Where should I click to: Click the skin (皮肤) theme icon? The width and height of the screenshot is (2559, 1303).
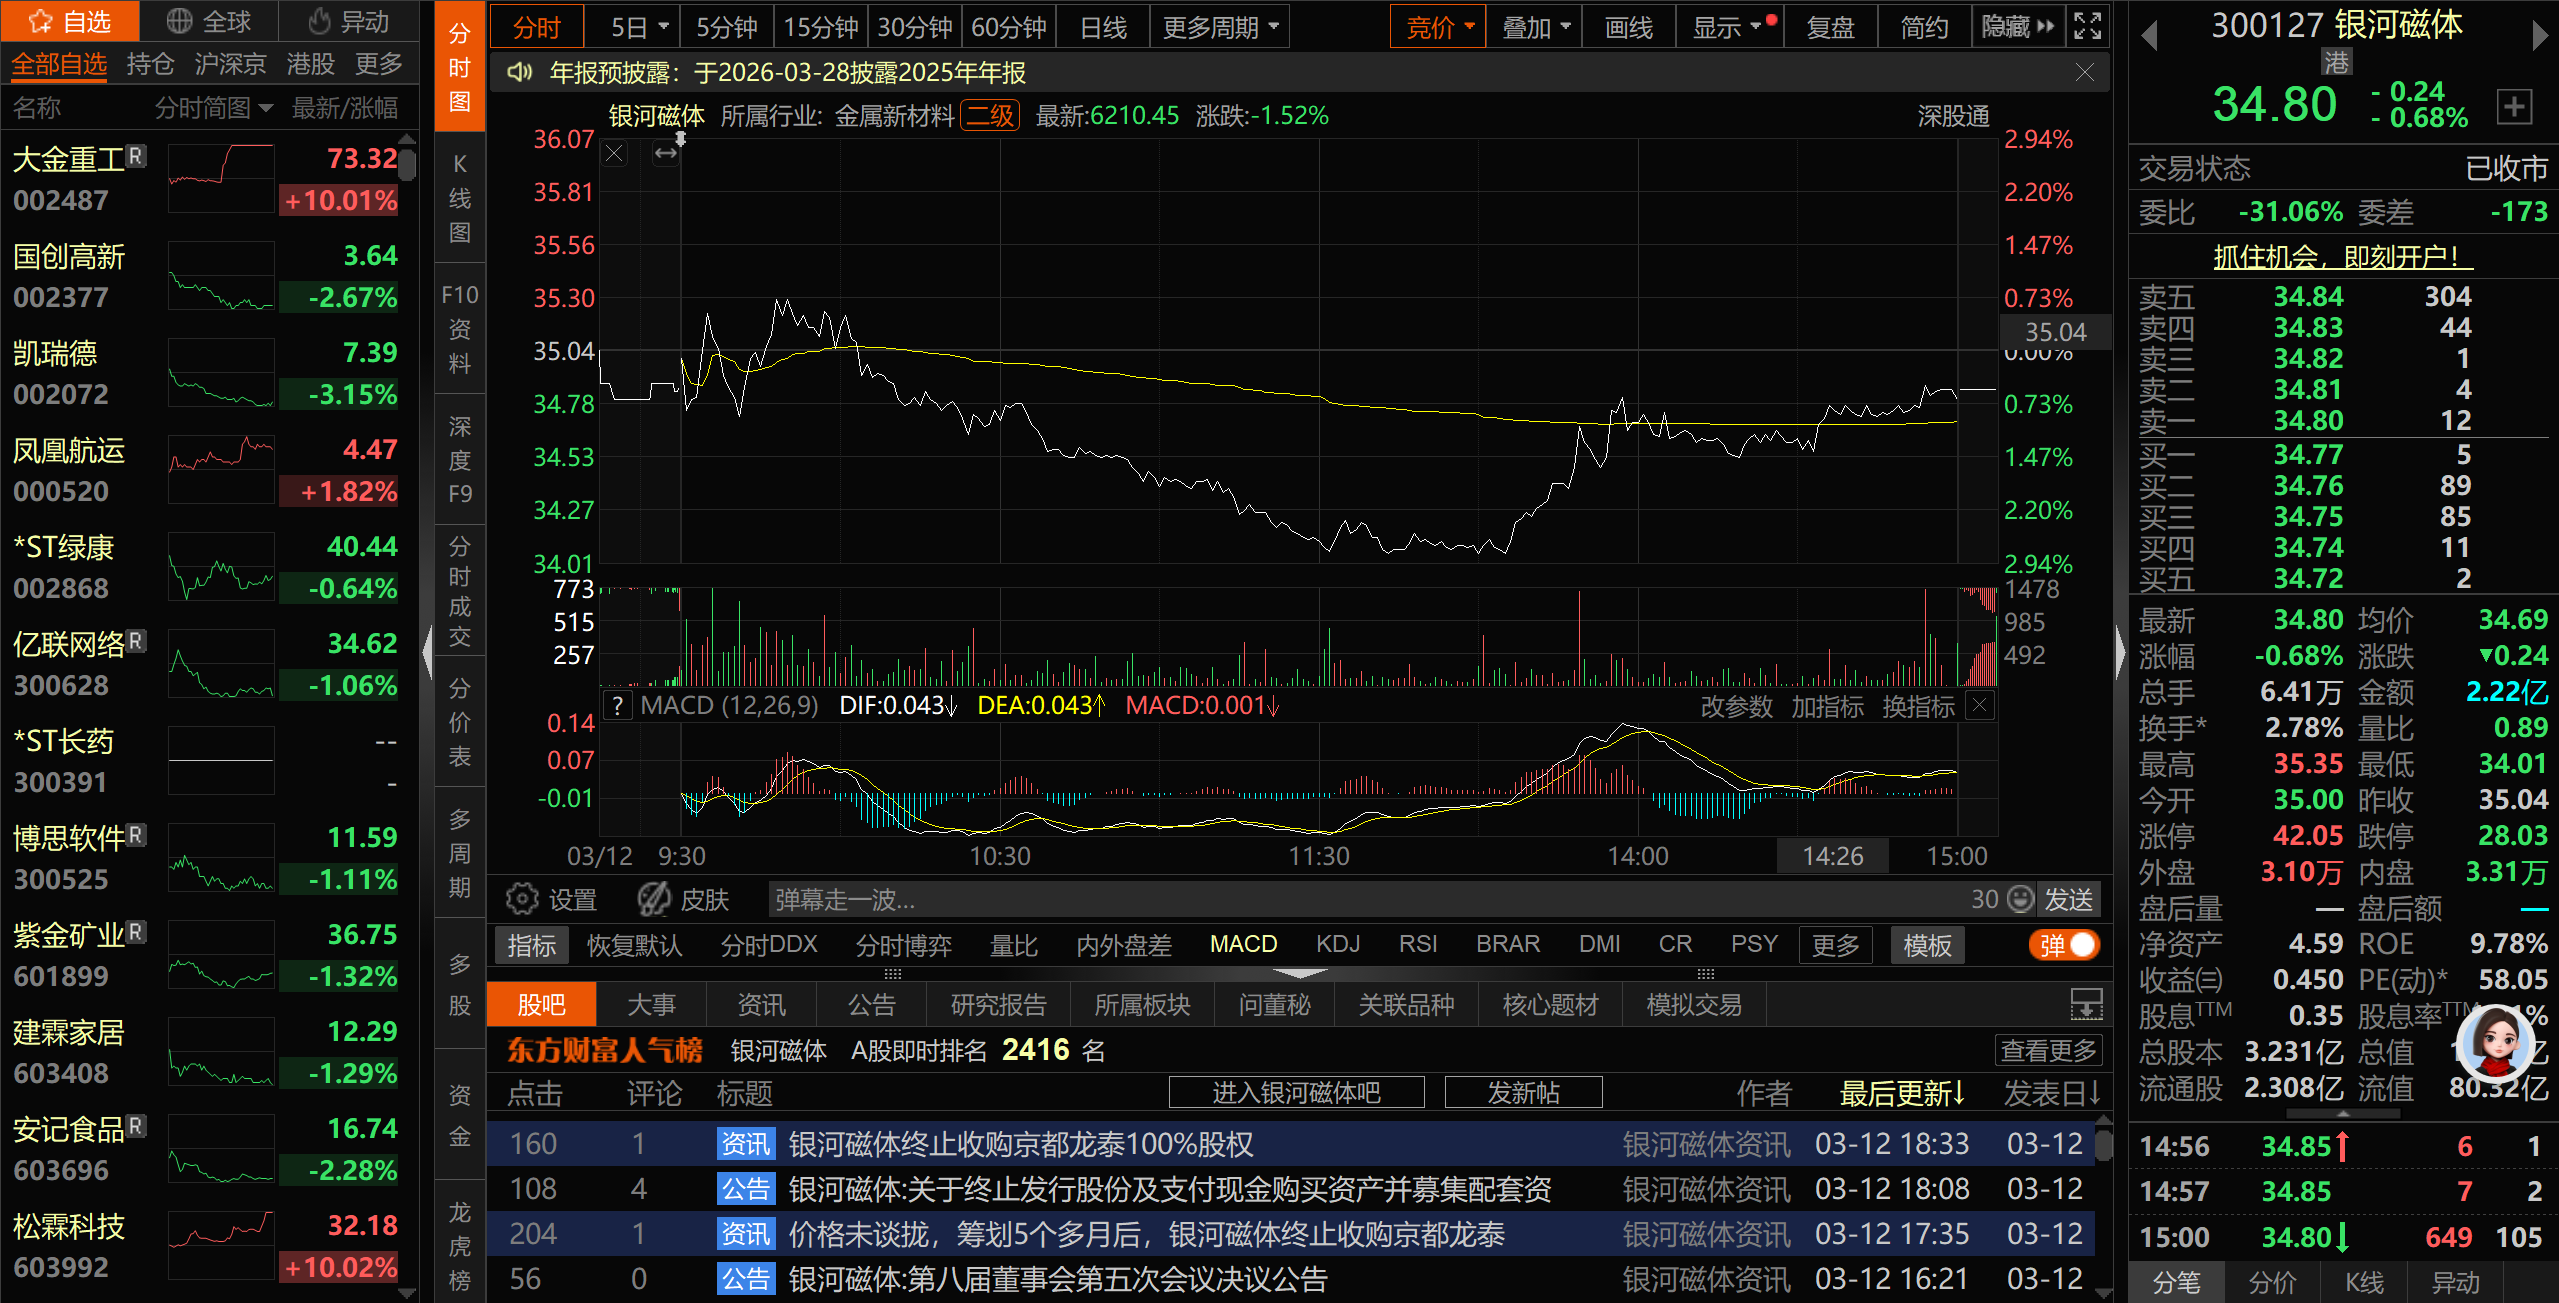655,899
